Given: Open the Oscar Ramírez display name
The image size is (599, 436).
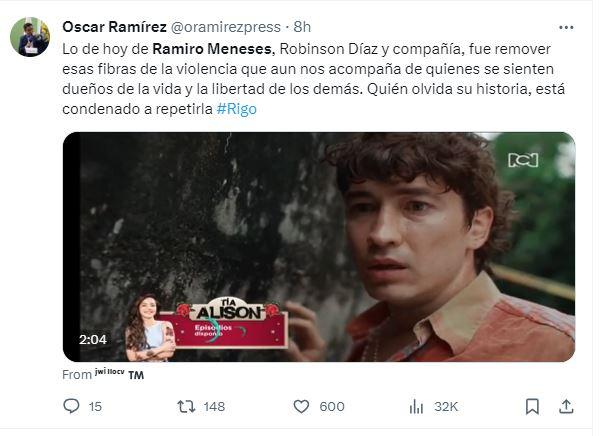Looking at the screenshot, I should [x=114, y=27].
